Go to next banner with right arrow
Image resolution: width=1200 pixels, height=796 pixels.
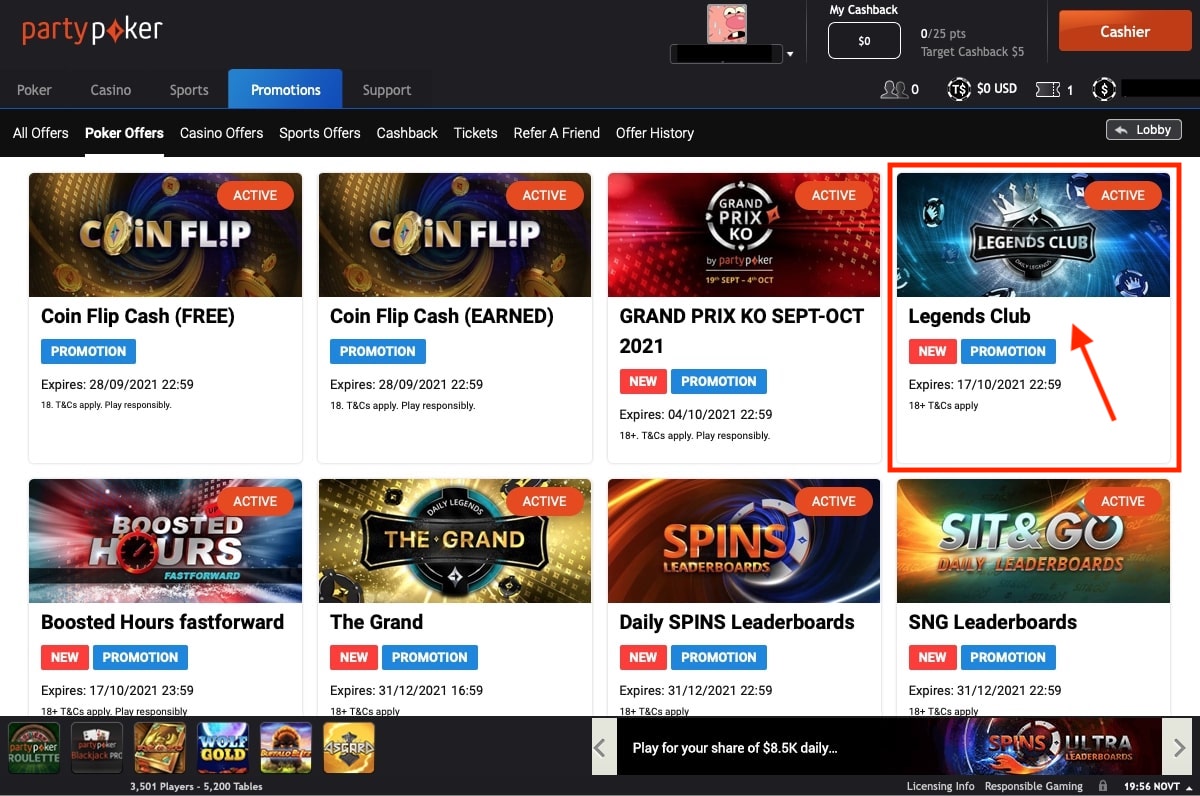[1177, 747]
